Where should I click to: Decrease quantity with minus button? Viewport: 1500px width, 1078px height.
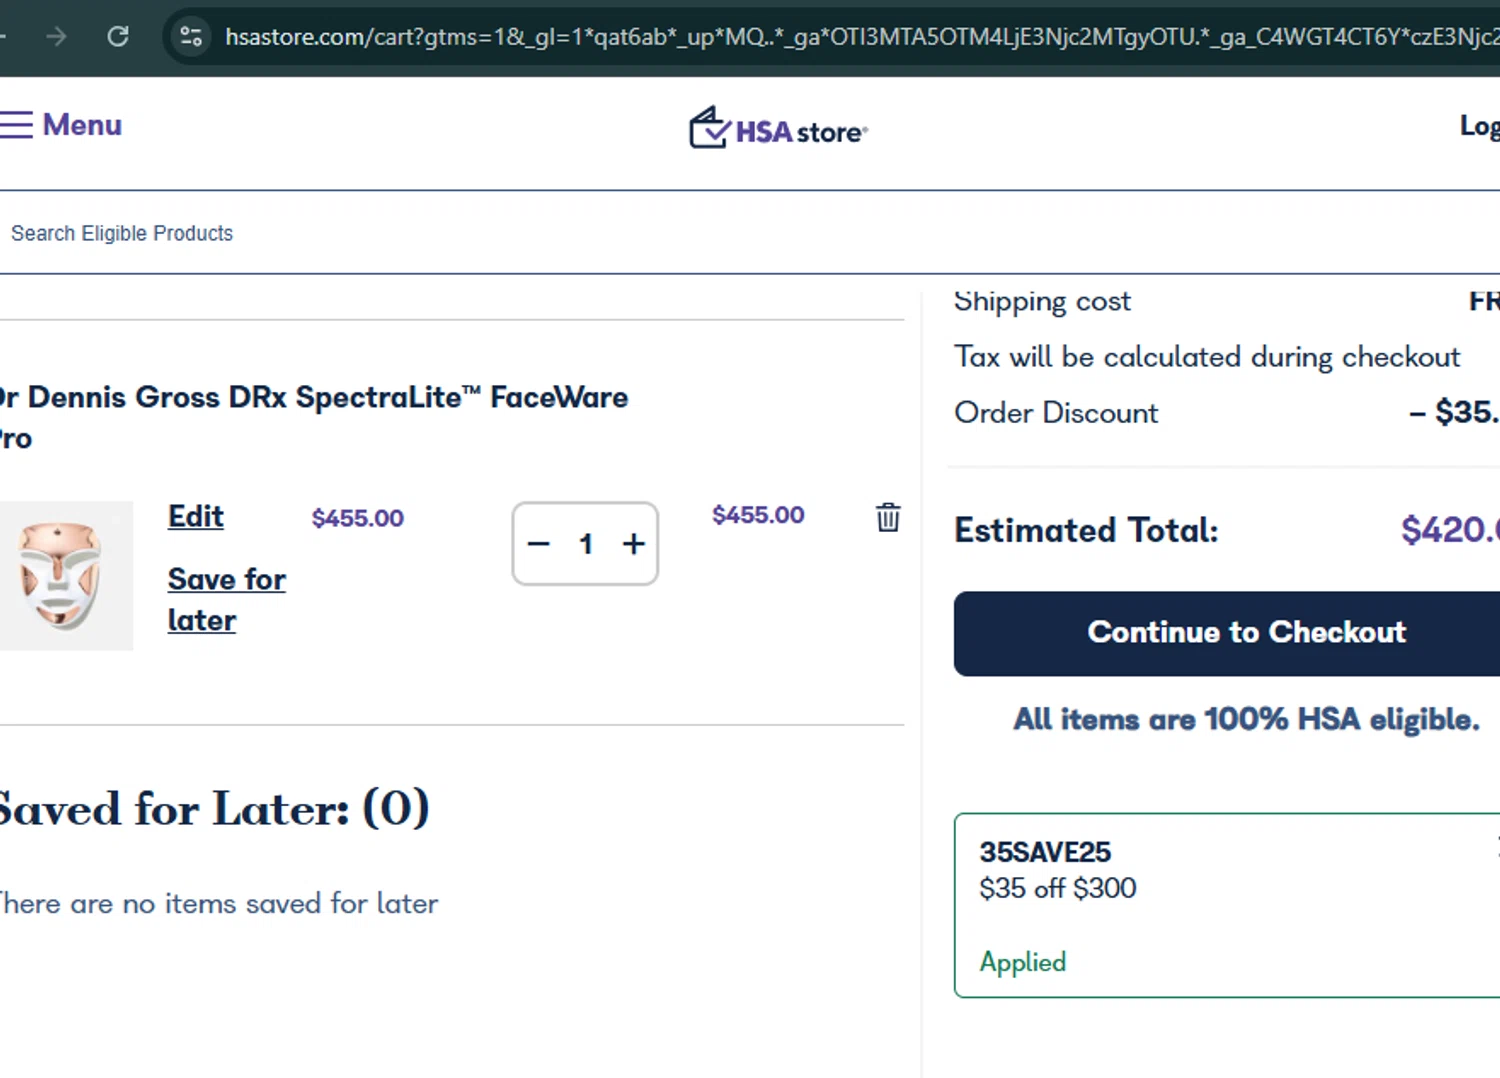click(539, 544)
